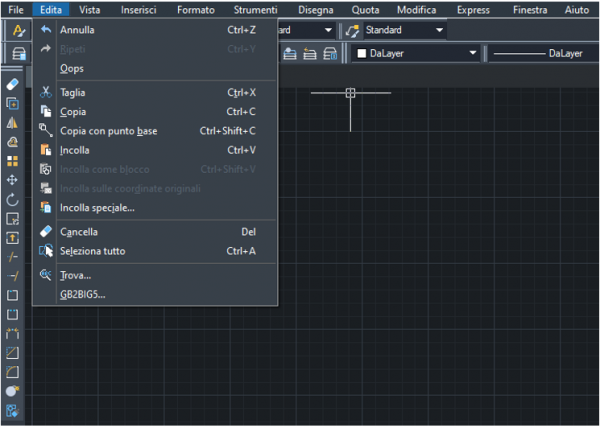The image size is (600, 428).
Task: Click the text style icon in top toolbar
Action: (18, 30)
